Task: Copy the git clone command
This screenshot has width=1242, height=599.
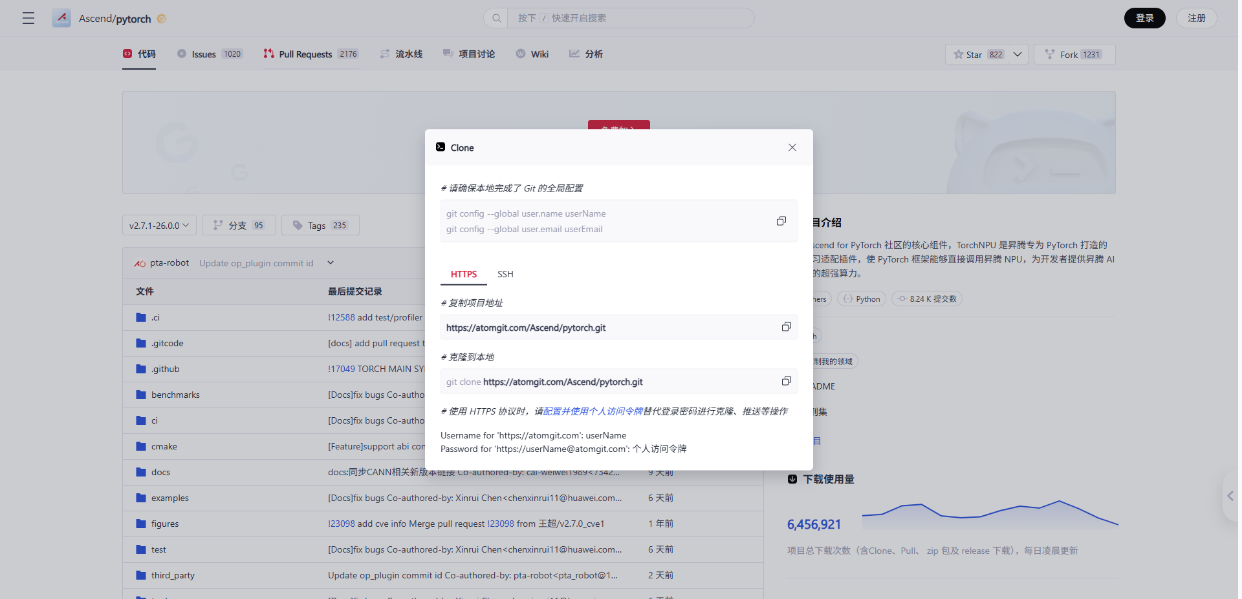Action: pos(786,381)
